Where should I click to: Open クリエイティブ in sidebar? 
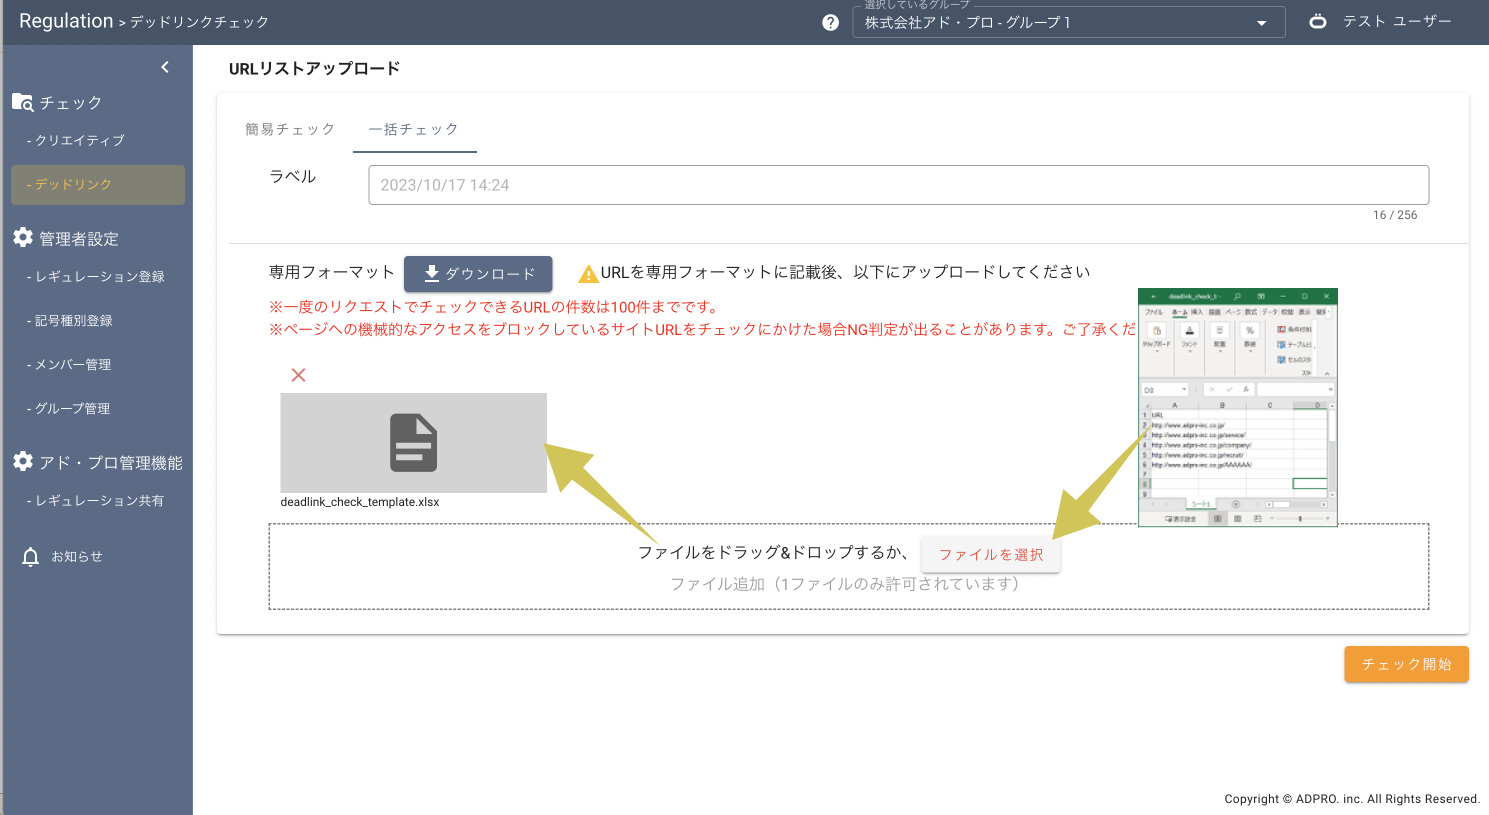tap(79, 141)
